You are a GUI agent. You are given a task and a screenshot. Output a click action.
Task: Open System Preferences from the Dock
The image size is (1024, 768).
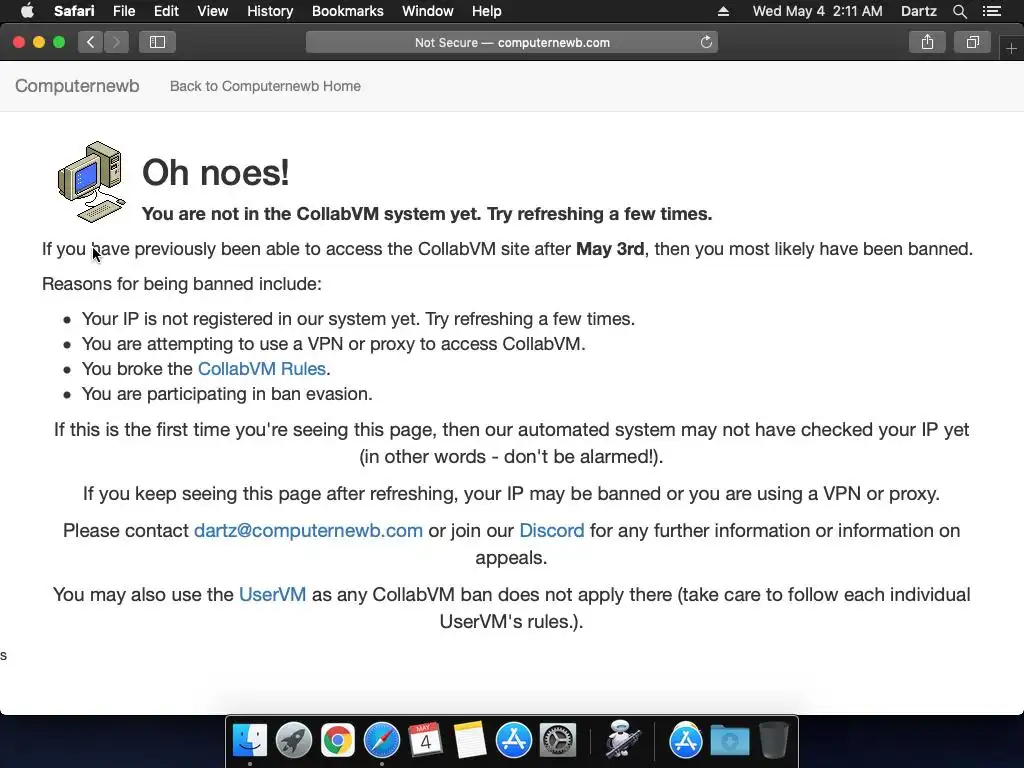[557, 741]
